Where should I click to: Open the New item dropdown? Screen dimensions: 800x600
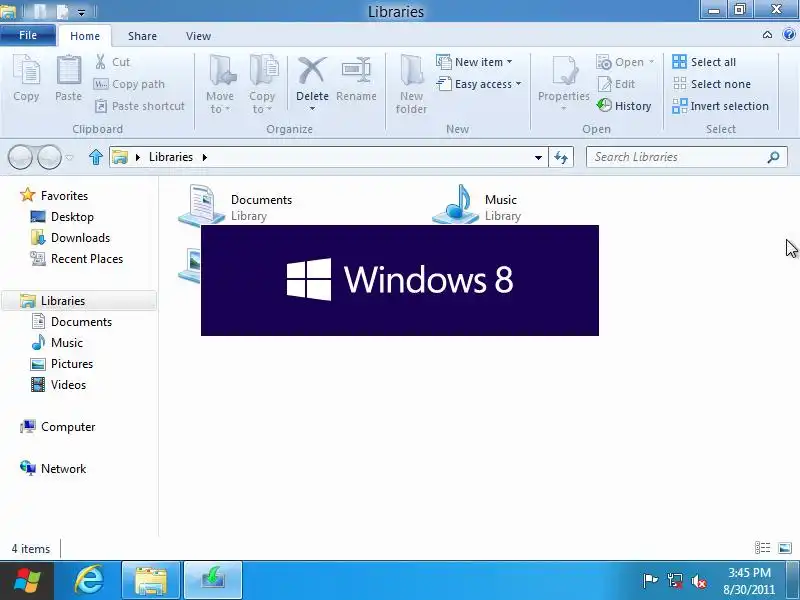474,62
